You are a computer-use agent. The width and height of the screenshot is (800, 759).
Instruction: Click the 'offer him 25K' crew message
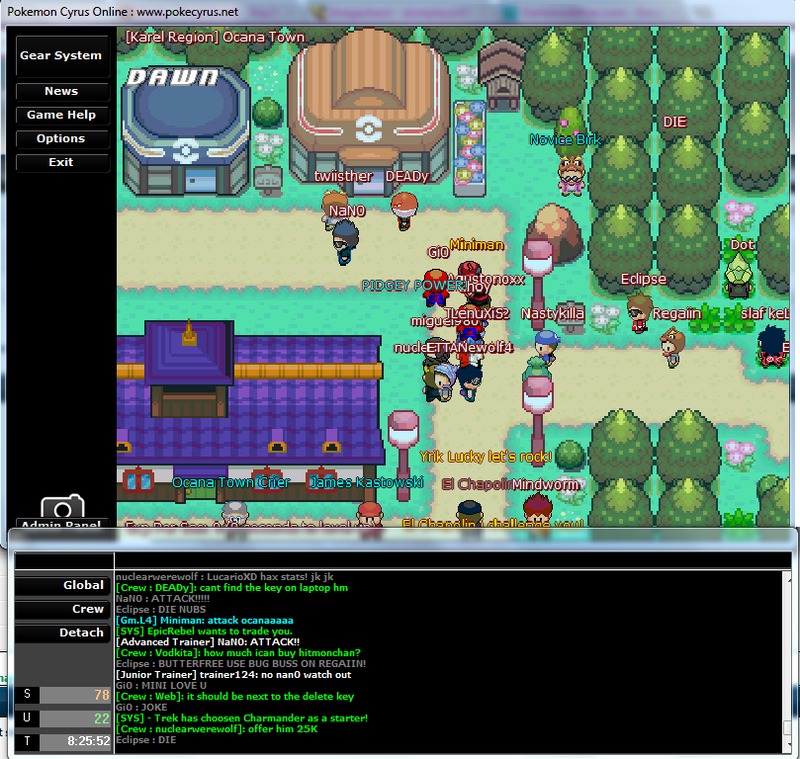217,729
